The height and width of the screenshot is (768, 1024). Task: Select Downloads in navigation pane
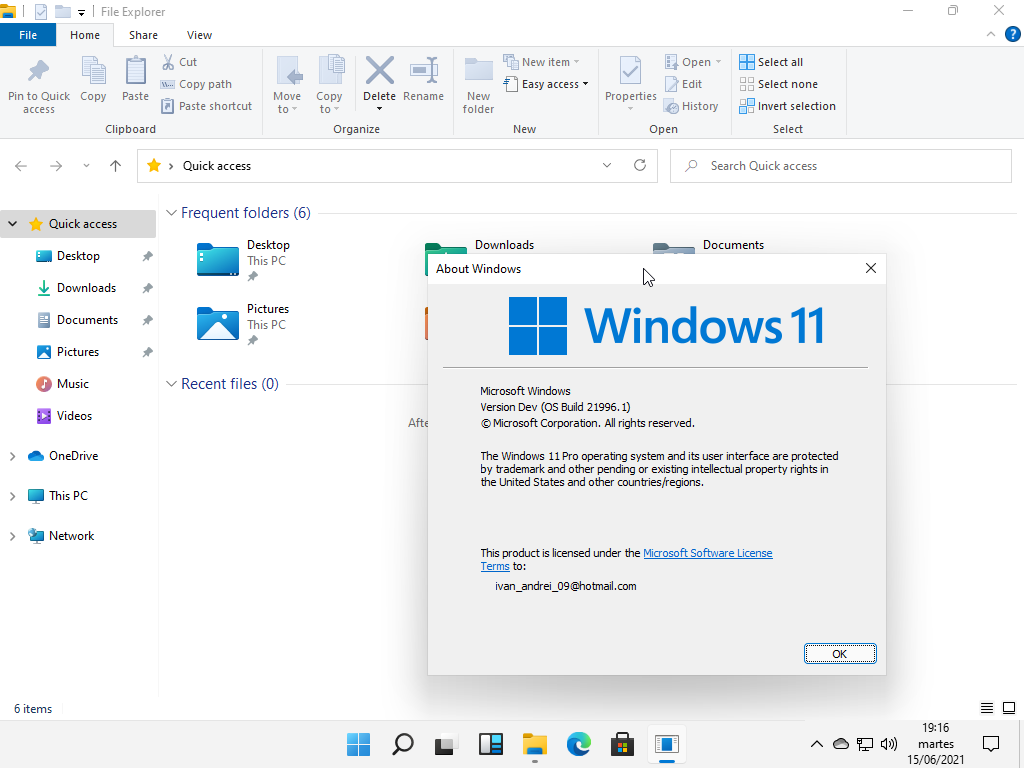pos(76,288)
